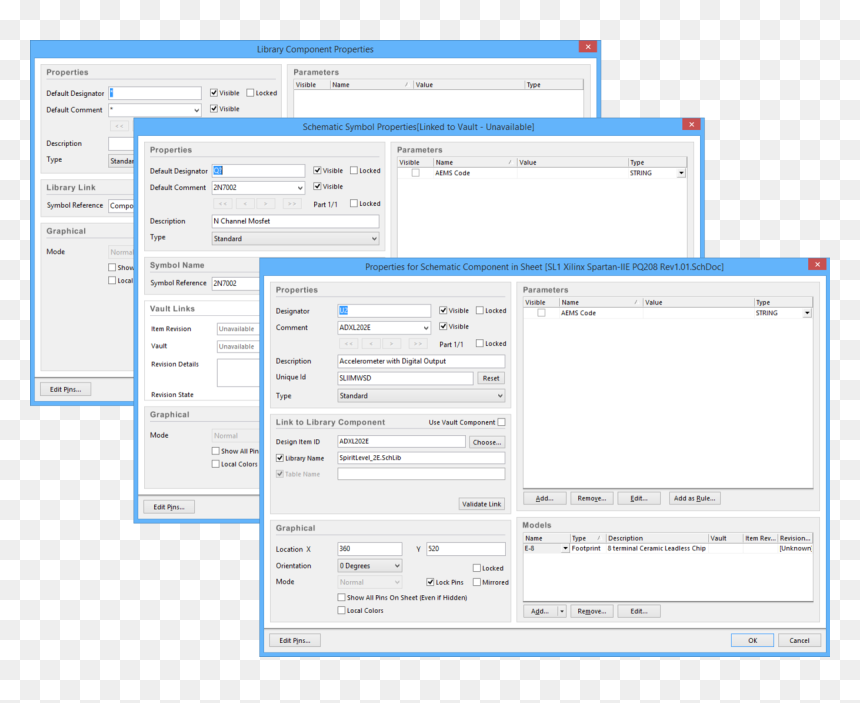The width and height of the screenshot is (860, 703).
Task: Click Choose next to Design Item ID
Action: click(x=486, y=442)
